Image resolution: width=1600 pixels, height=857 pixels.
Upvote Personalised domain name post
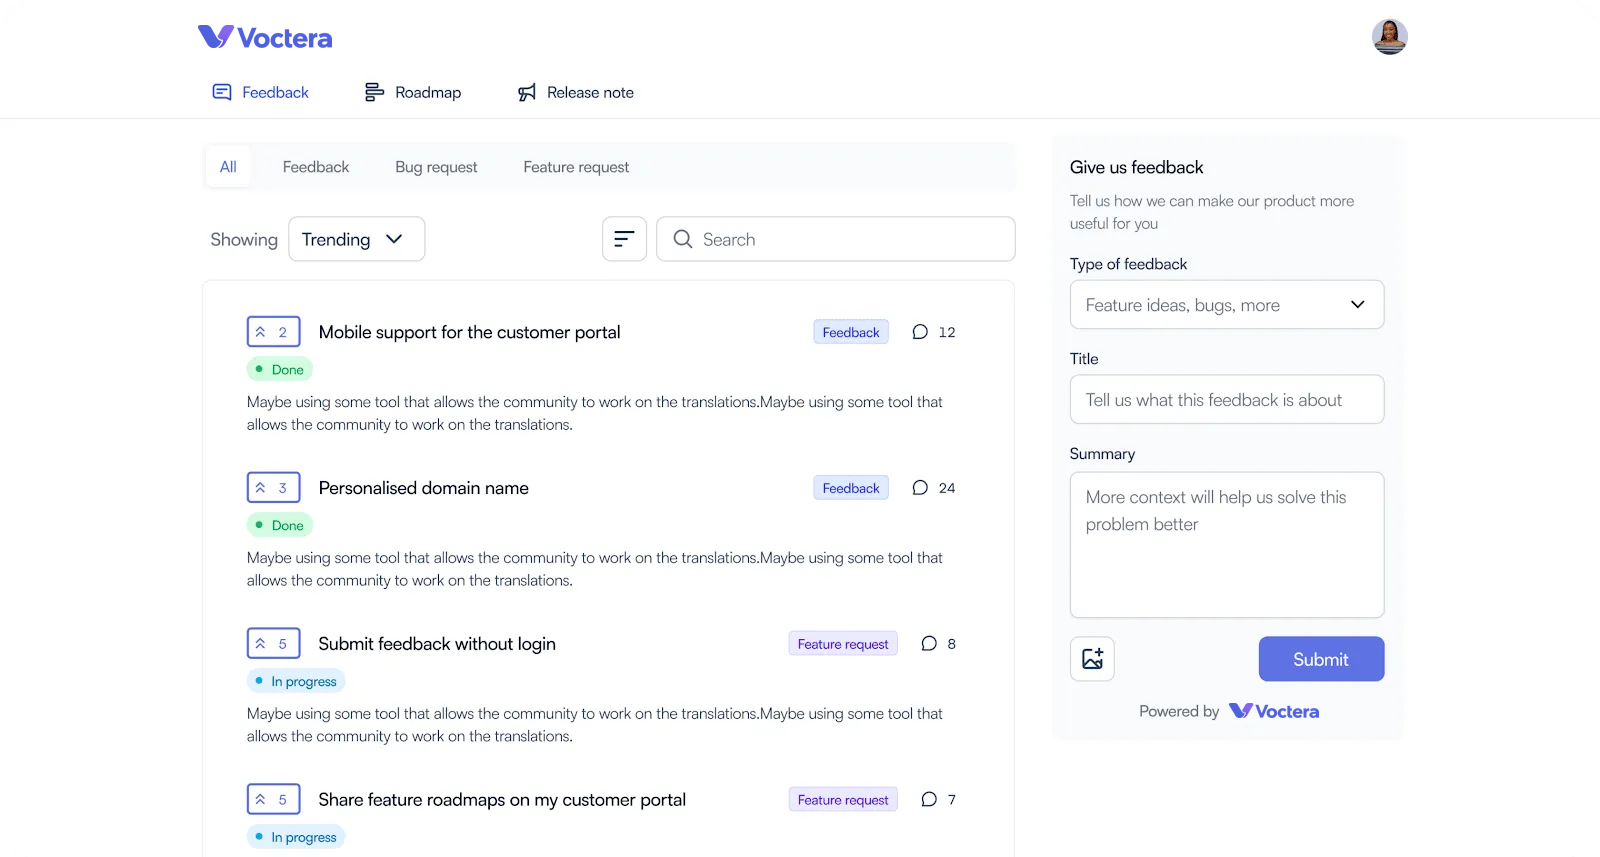pyautogui.click(x=274, y=488)
